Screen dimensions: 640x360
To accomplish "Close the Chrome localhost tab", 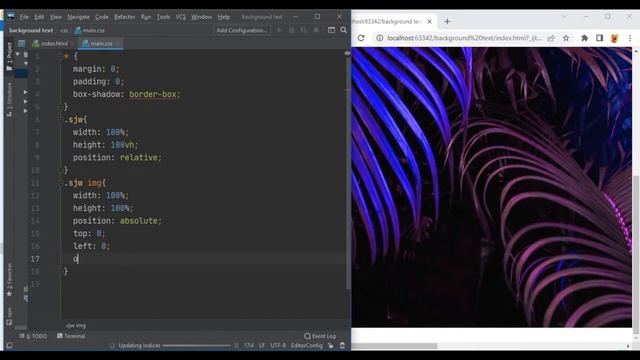I will [429, 22].
